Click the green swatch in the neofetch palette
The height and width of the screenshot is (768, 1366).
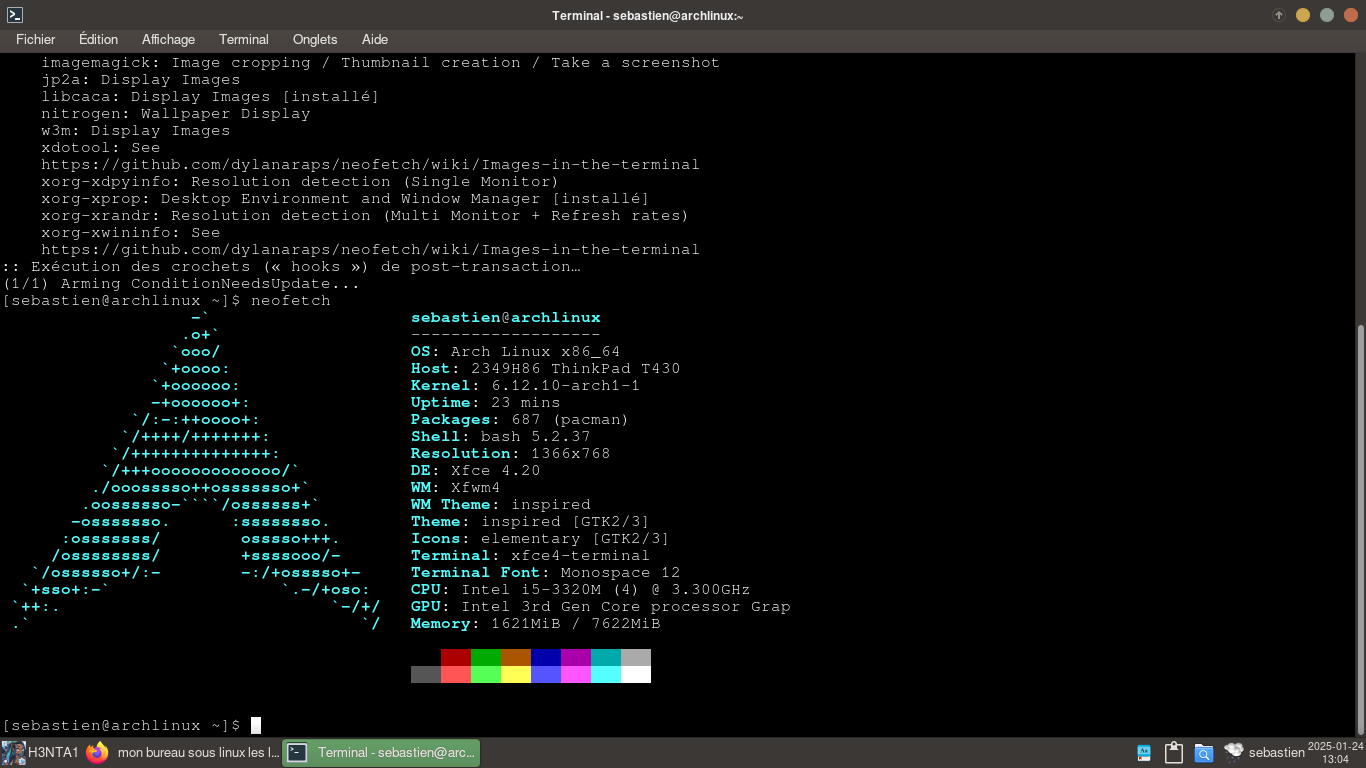click(486, 658)
